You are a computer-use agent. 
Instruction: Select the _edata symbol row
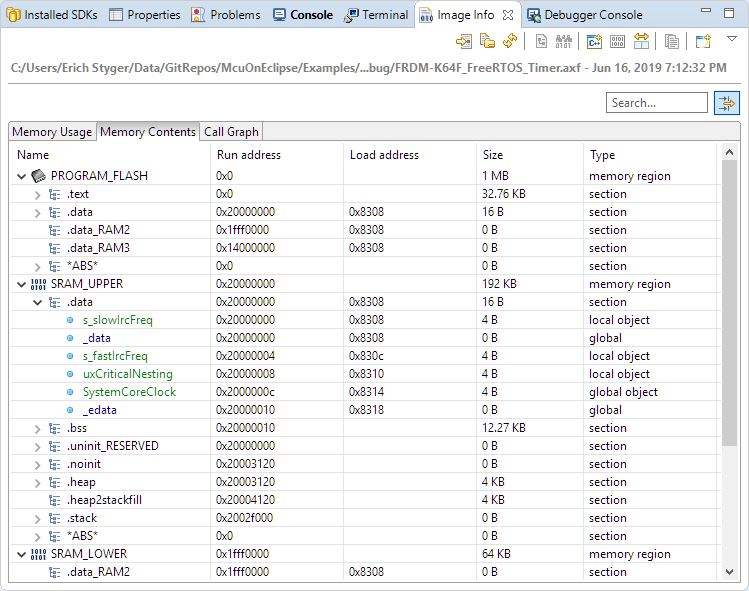tap(364, 410)
